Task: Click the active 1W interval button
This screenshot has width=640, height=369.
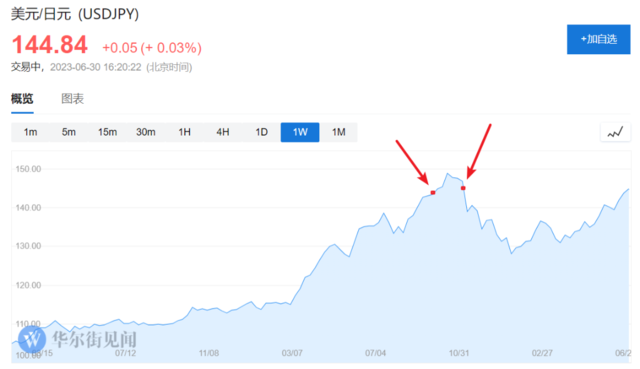Action: (x=300, y=132)
